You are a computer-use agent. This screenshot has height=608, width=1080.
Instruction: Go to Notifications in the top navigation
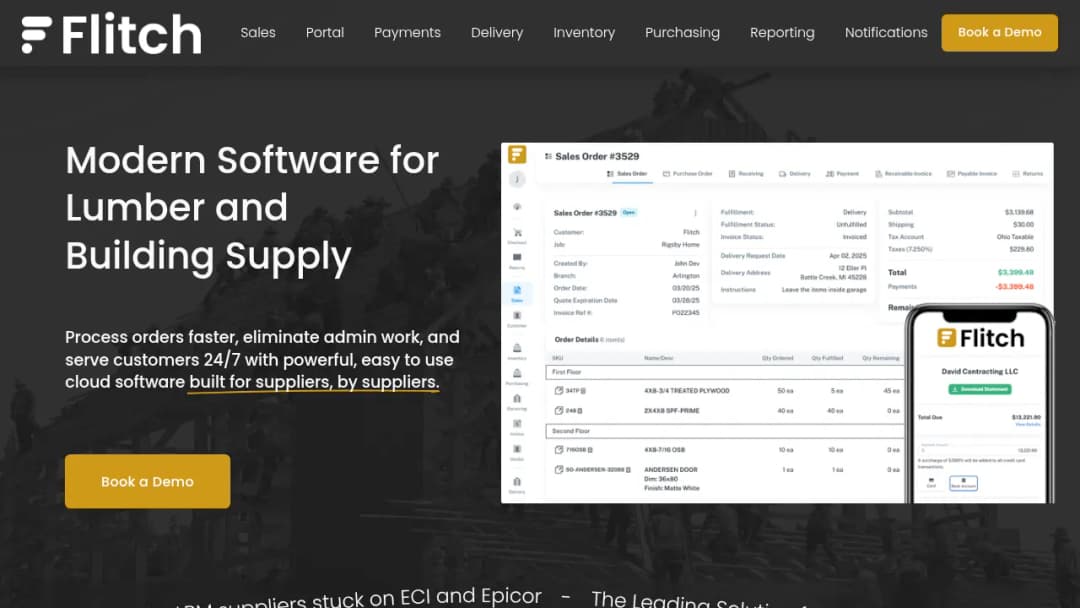pyautogui.click(x=886, y=32)
